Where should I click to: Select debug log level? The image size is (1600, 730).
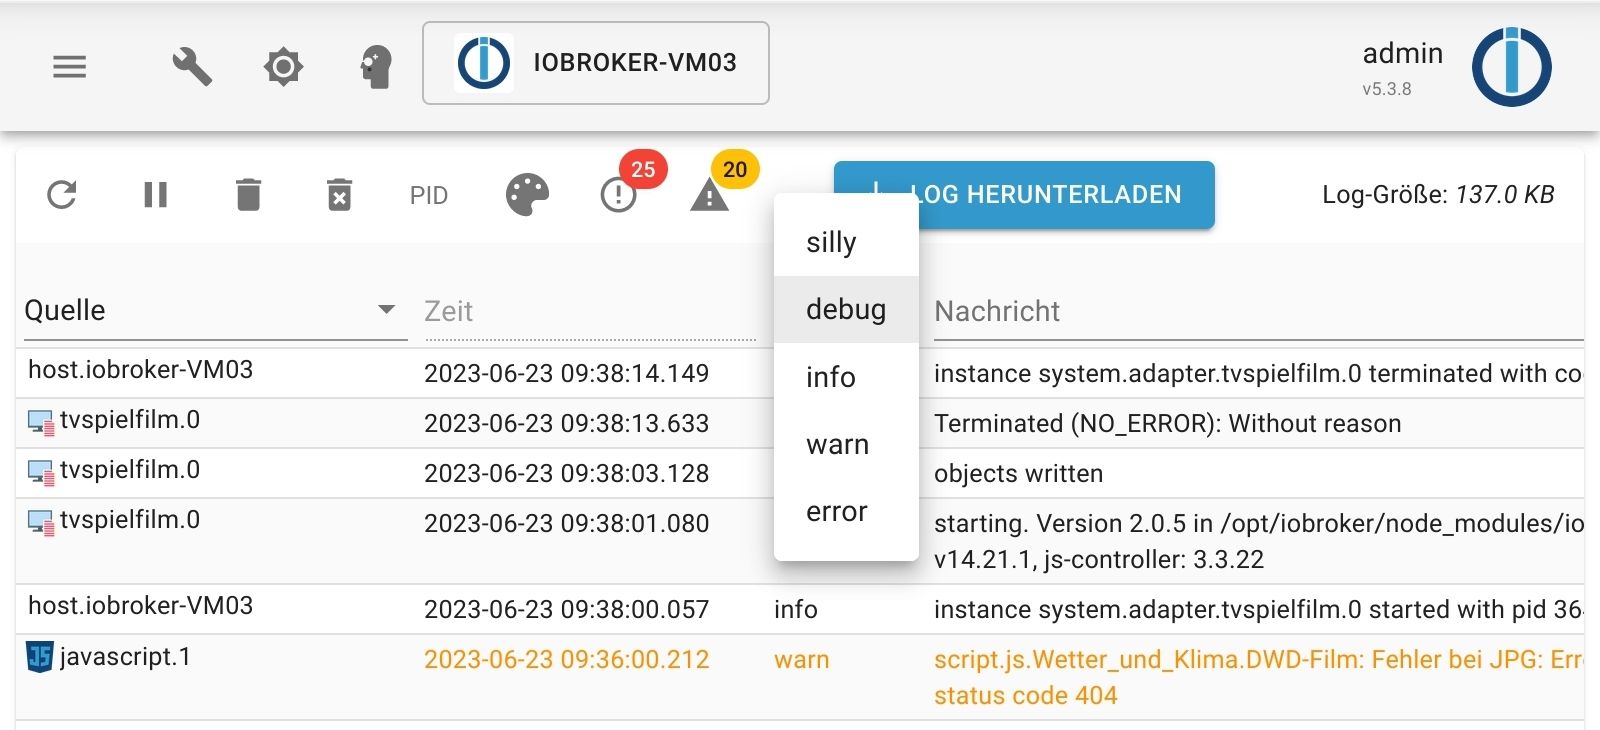point(846,309)
